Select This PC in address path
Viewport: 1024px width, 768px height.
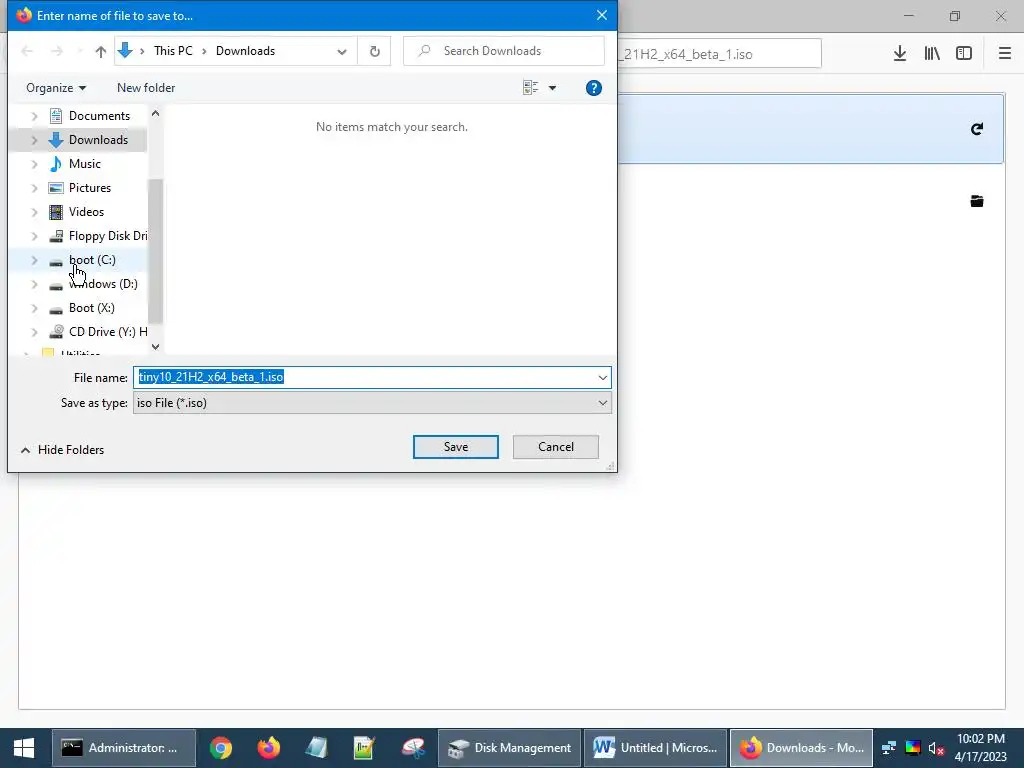173,51
